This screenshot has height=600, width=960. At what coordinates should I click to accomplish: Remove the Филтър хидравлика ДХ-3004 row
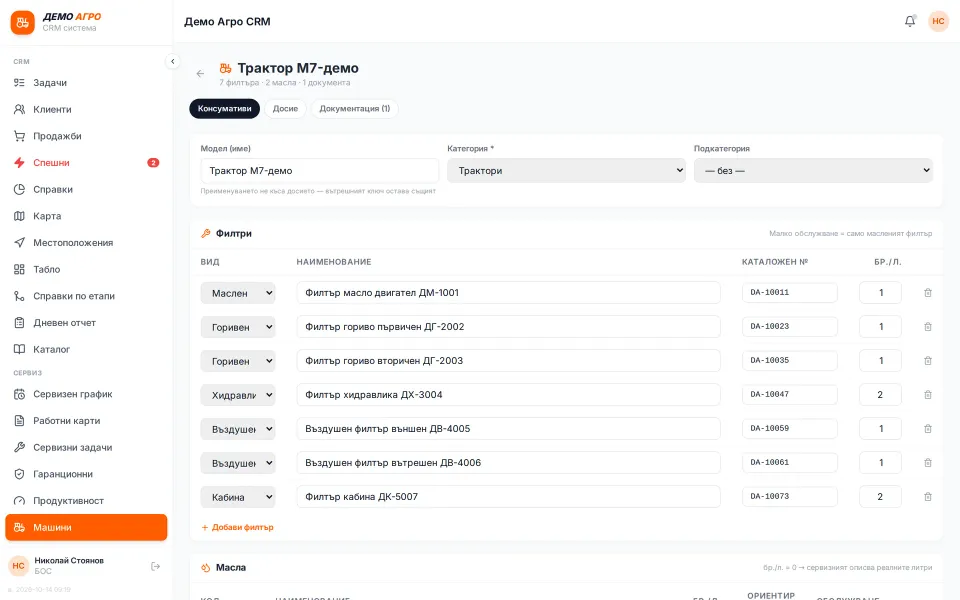(x=928, y=395)
